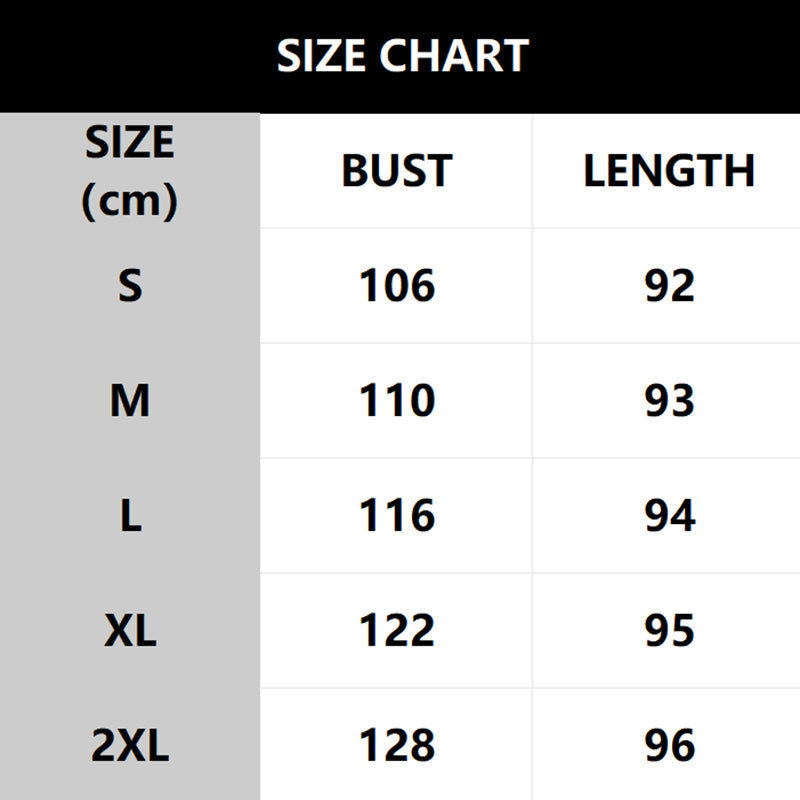Select bust value 106
Image resolution: width=800 pixels, height=800 pixels.
(397, 287)
